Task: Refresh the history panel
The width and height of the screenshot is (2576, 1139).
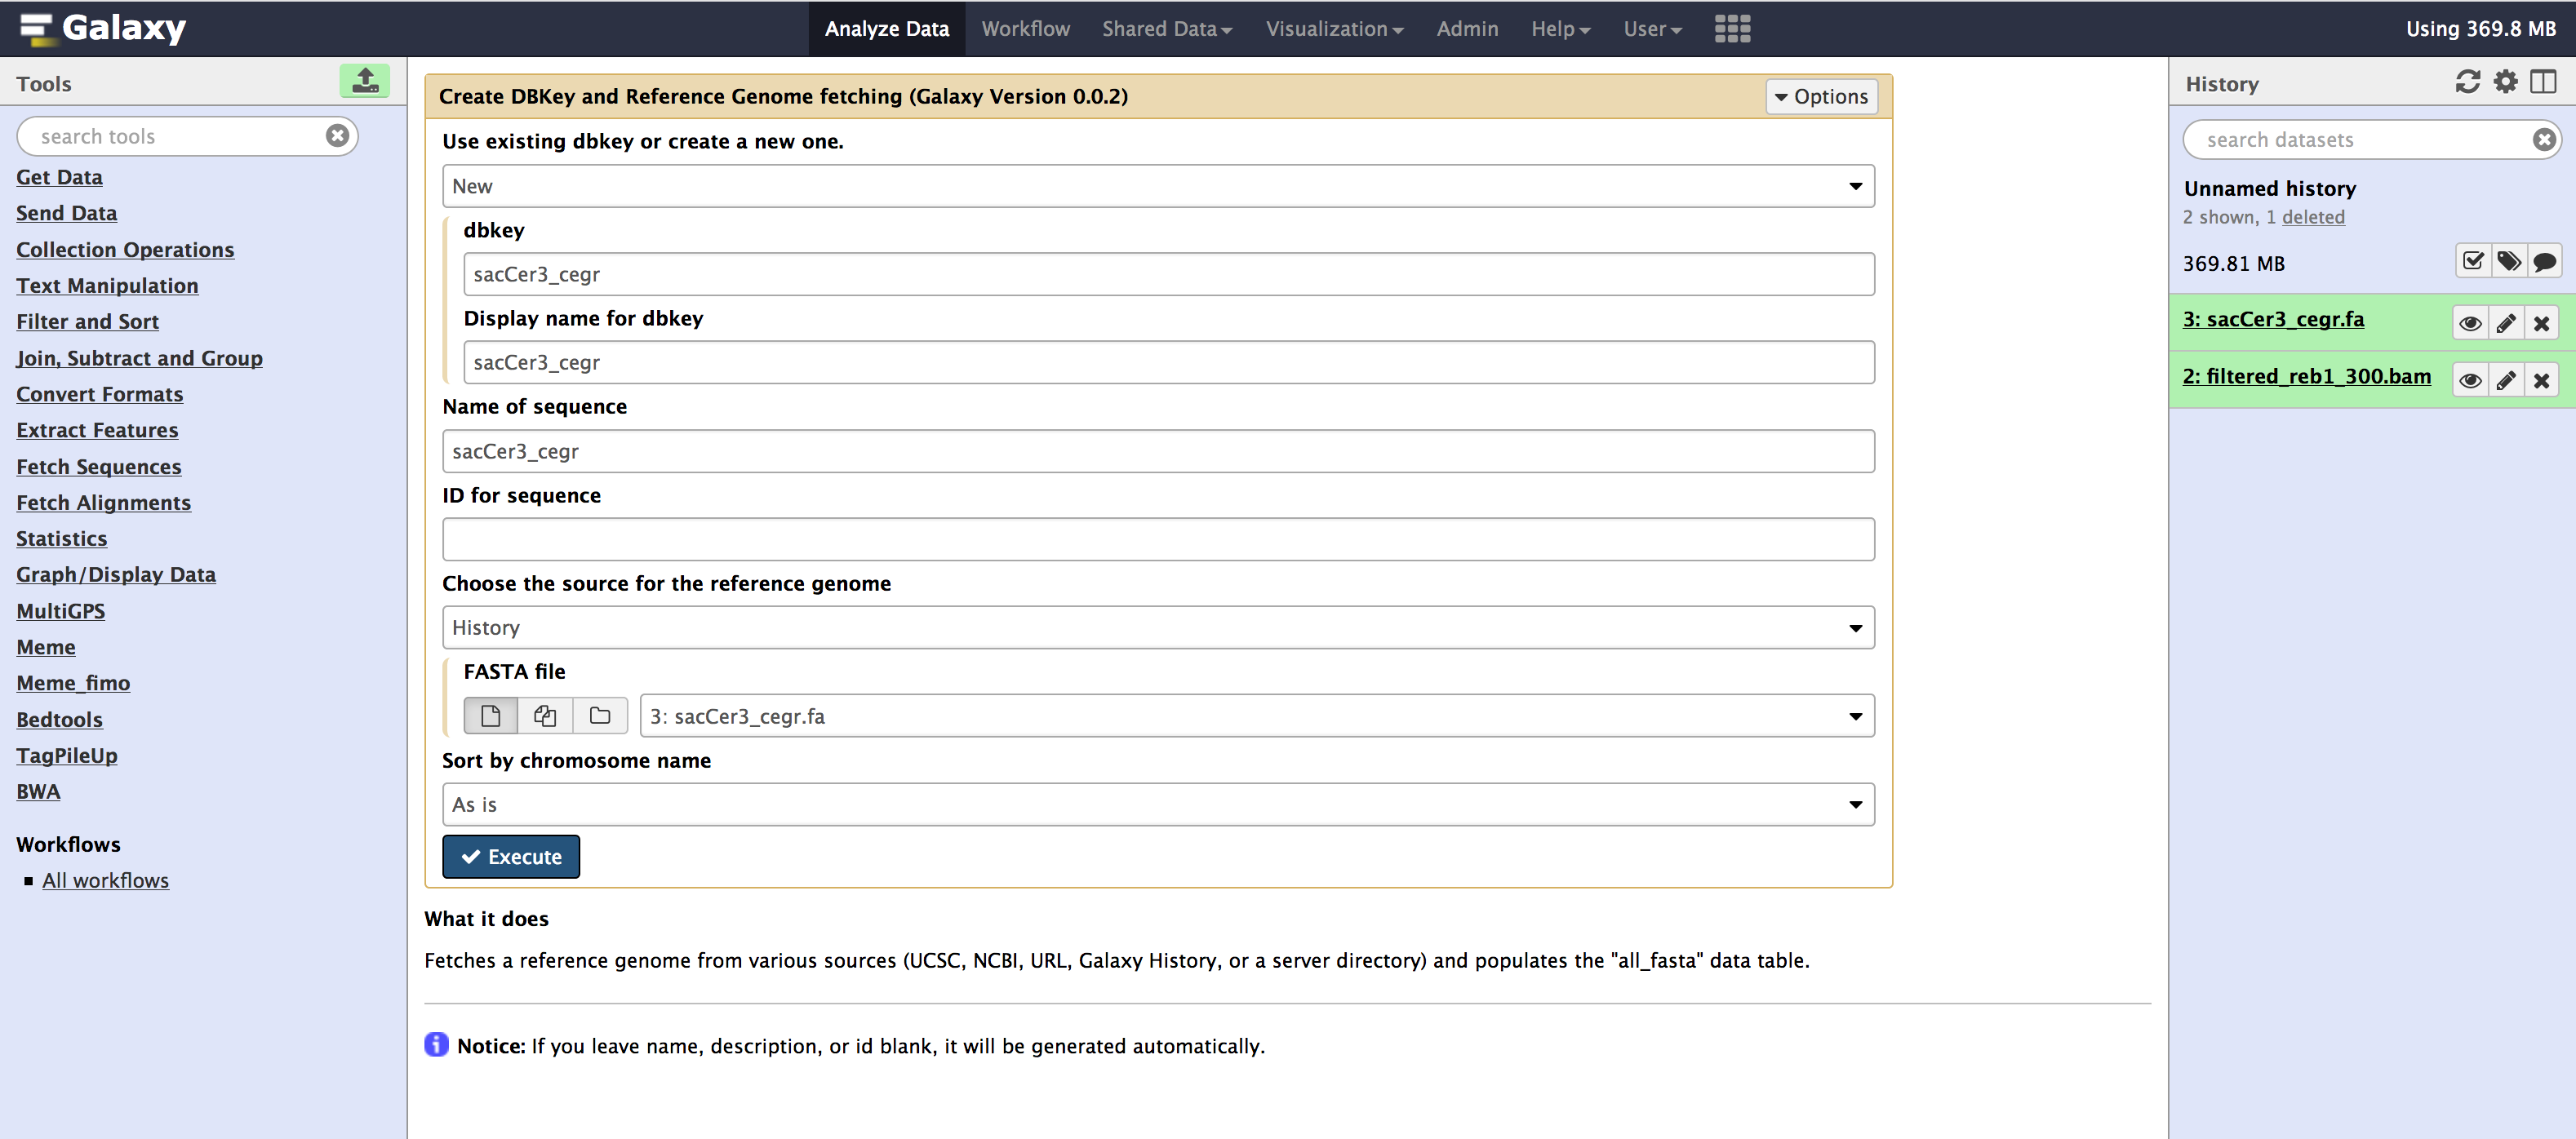Action: coord(2467,82)
